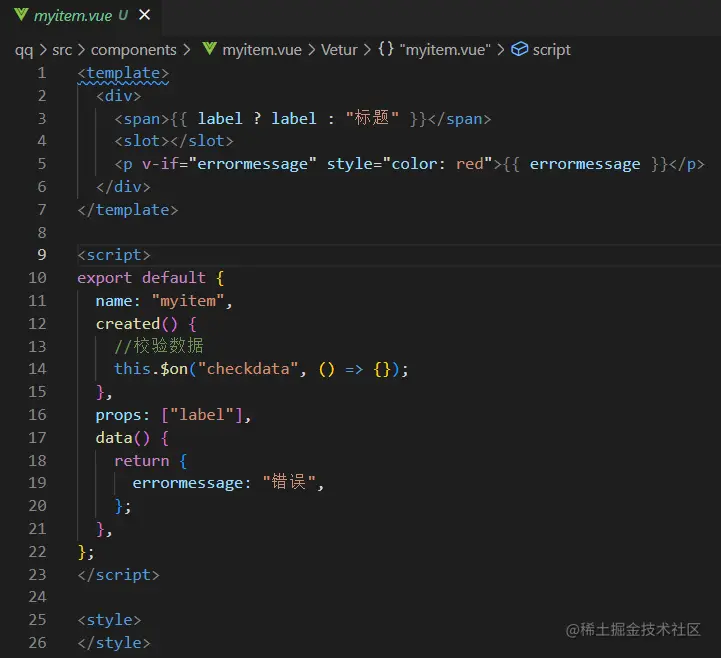Viewport: 721px width, 658px height.
Task: Open the src breadcrumb segment
Action: [62, 50]
